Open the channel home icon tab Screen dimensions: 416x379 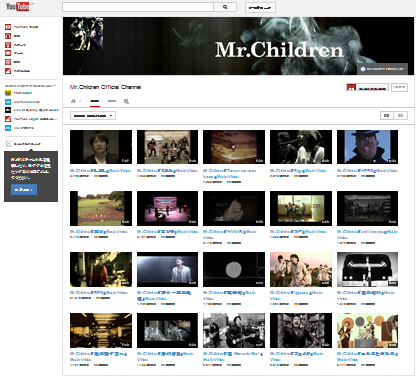tap(73, 101)
